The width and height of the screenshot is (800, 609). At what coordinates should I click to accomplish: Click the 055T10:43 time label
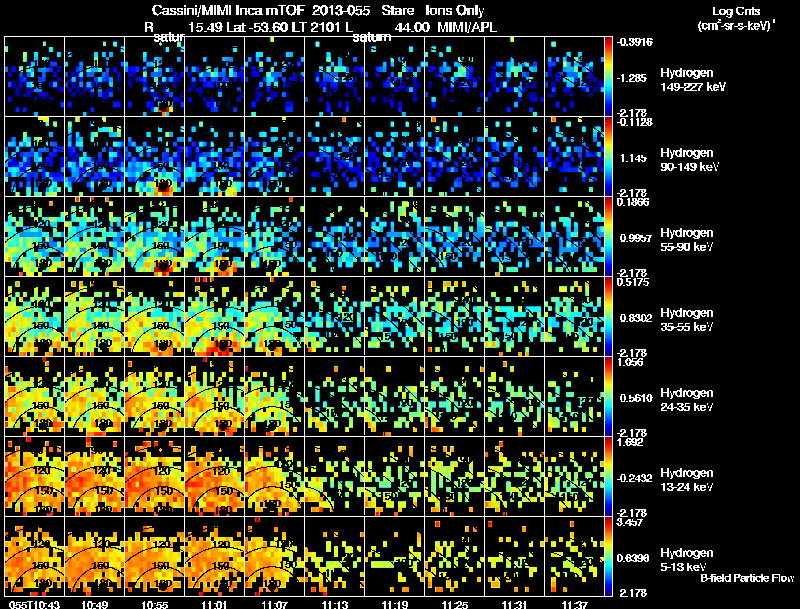pyautogui.click(x=34, y=605)
